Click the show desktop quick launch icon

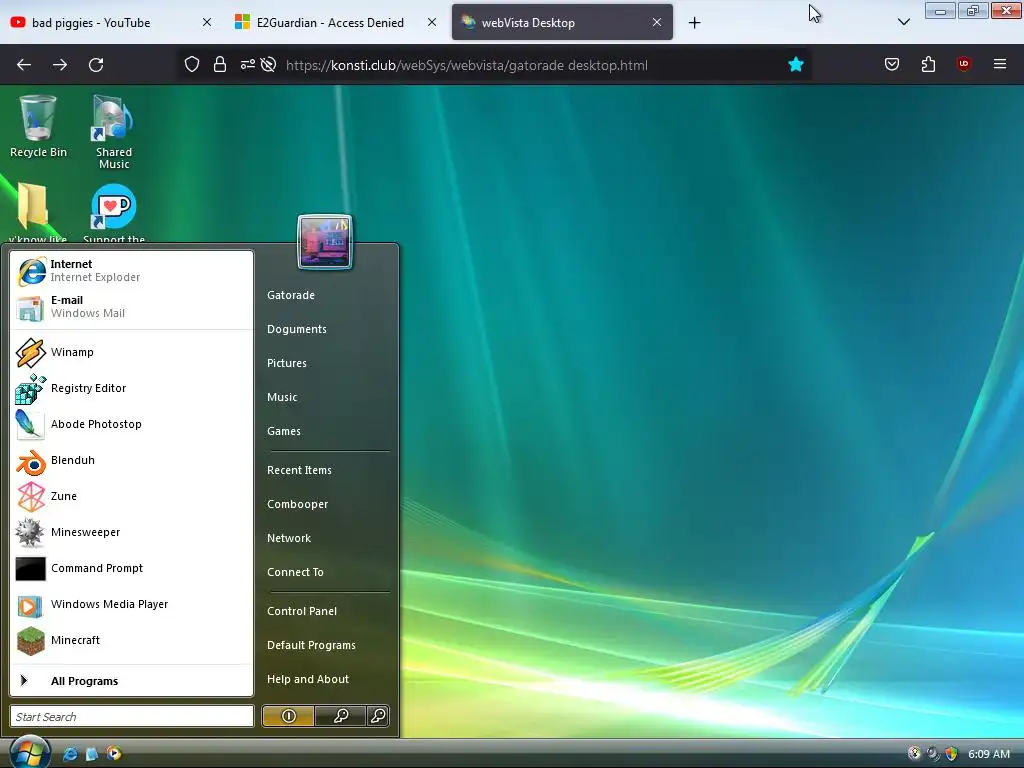pyautogui.click(x=91, y=754)
